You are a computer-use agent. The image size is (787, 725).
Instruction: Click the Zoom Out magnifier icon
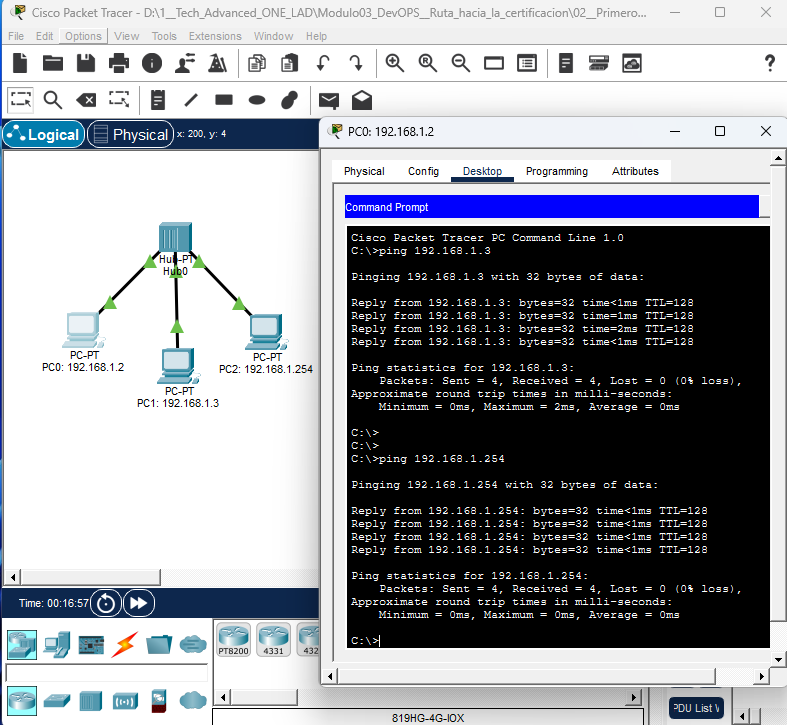(x=460, y=63)
